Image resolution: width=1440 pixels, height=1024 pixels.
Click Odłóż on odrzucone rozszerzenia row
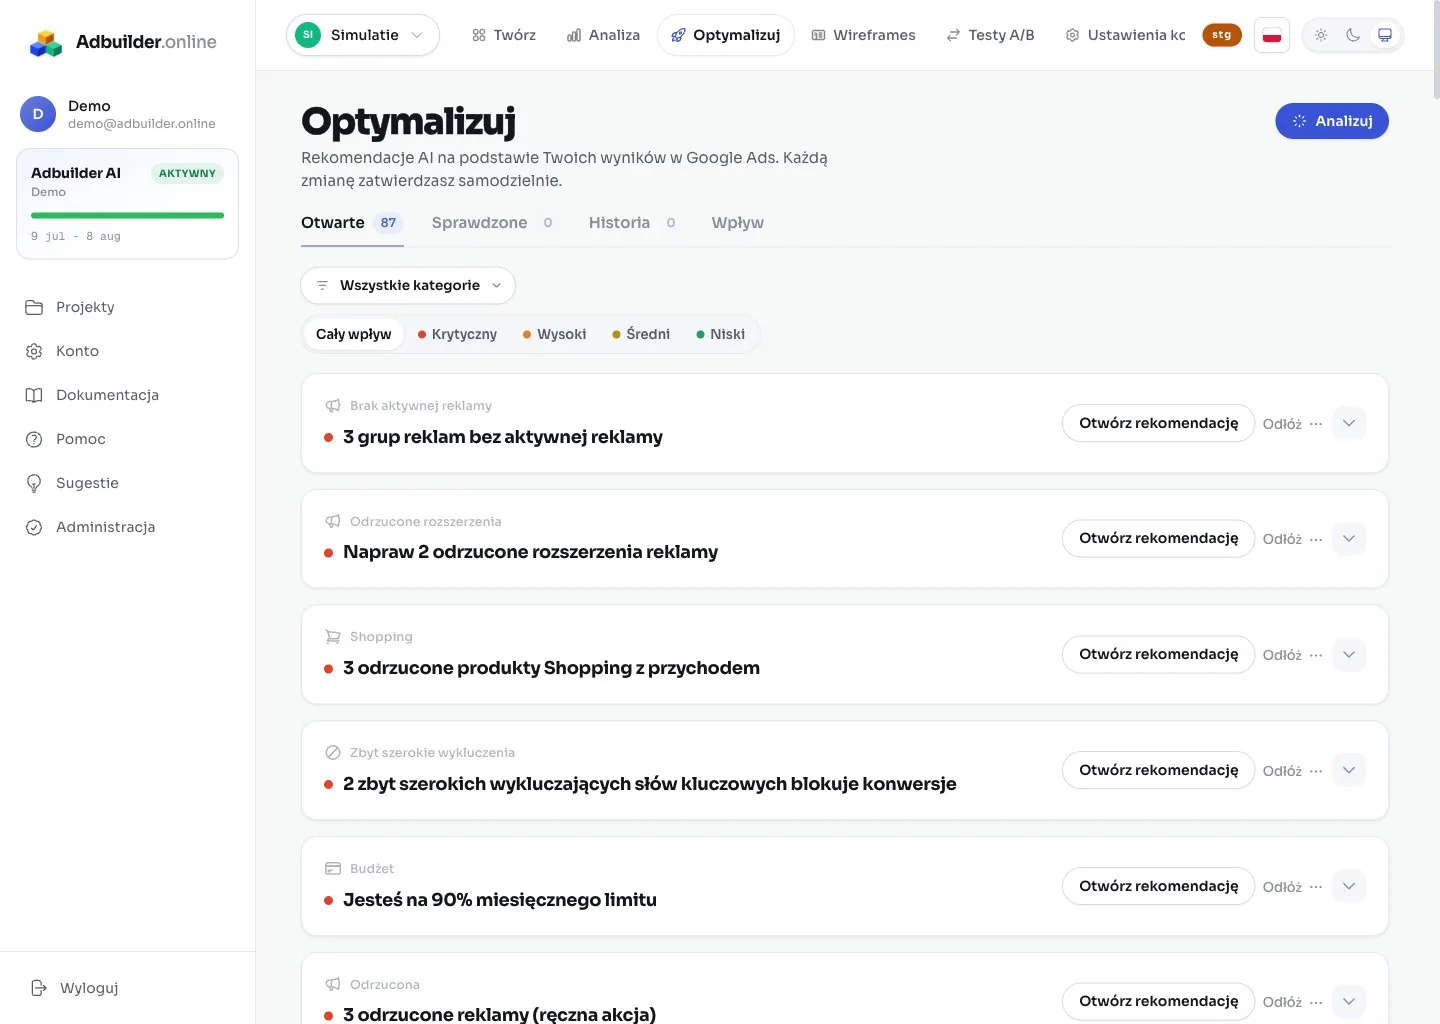tap(1282, 539)
